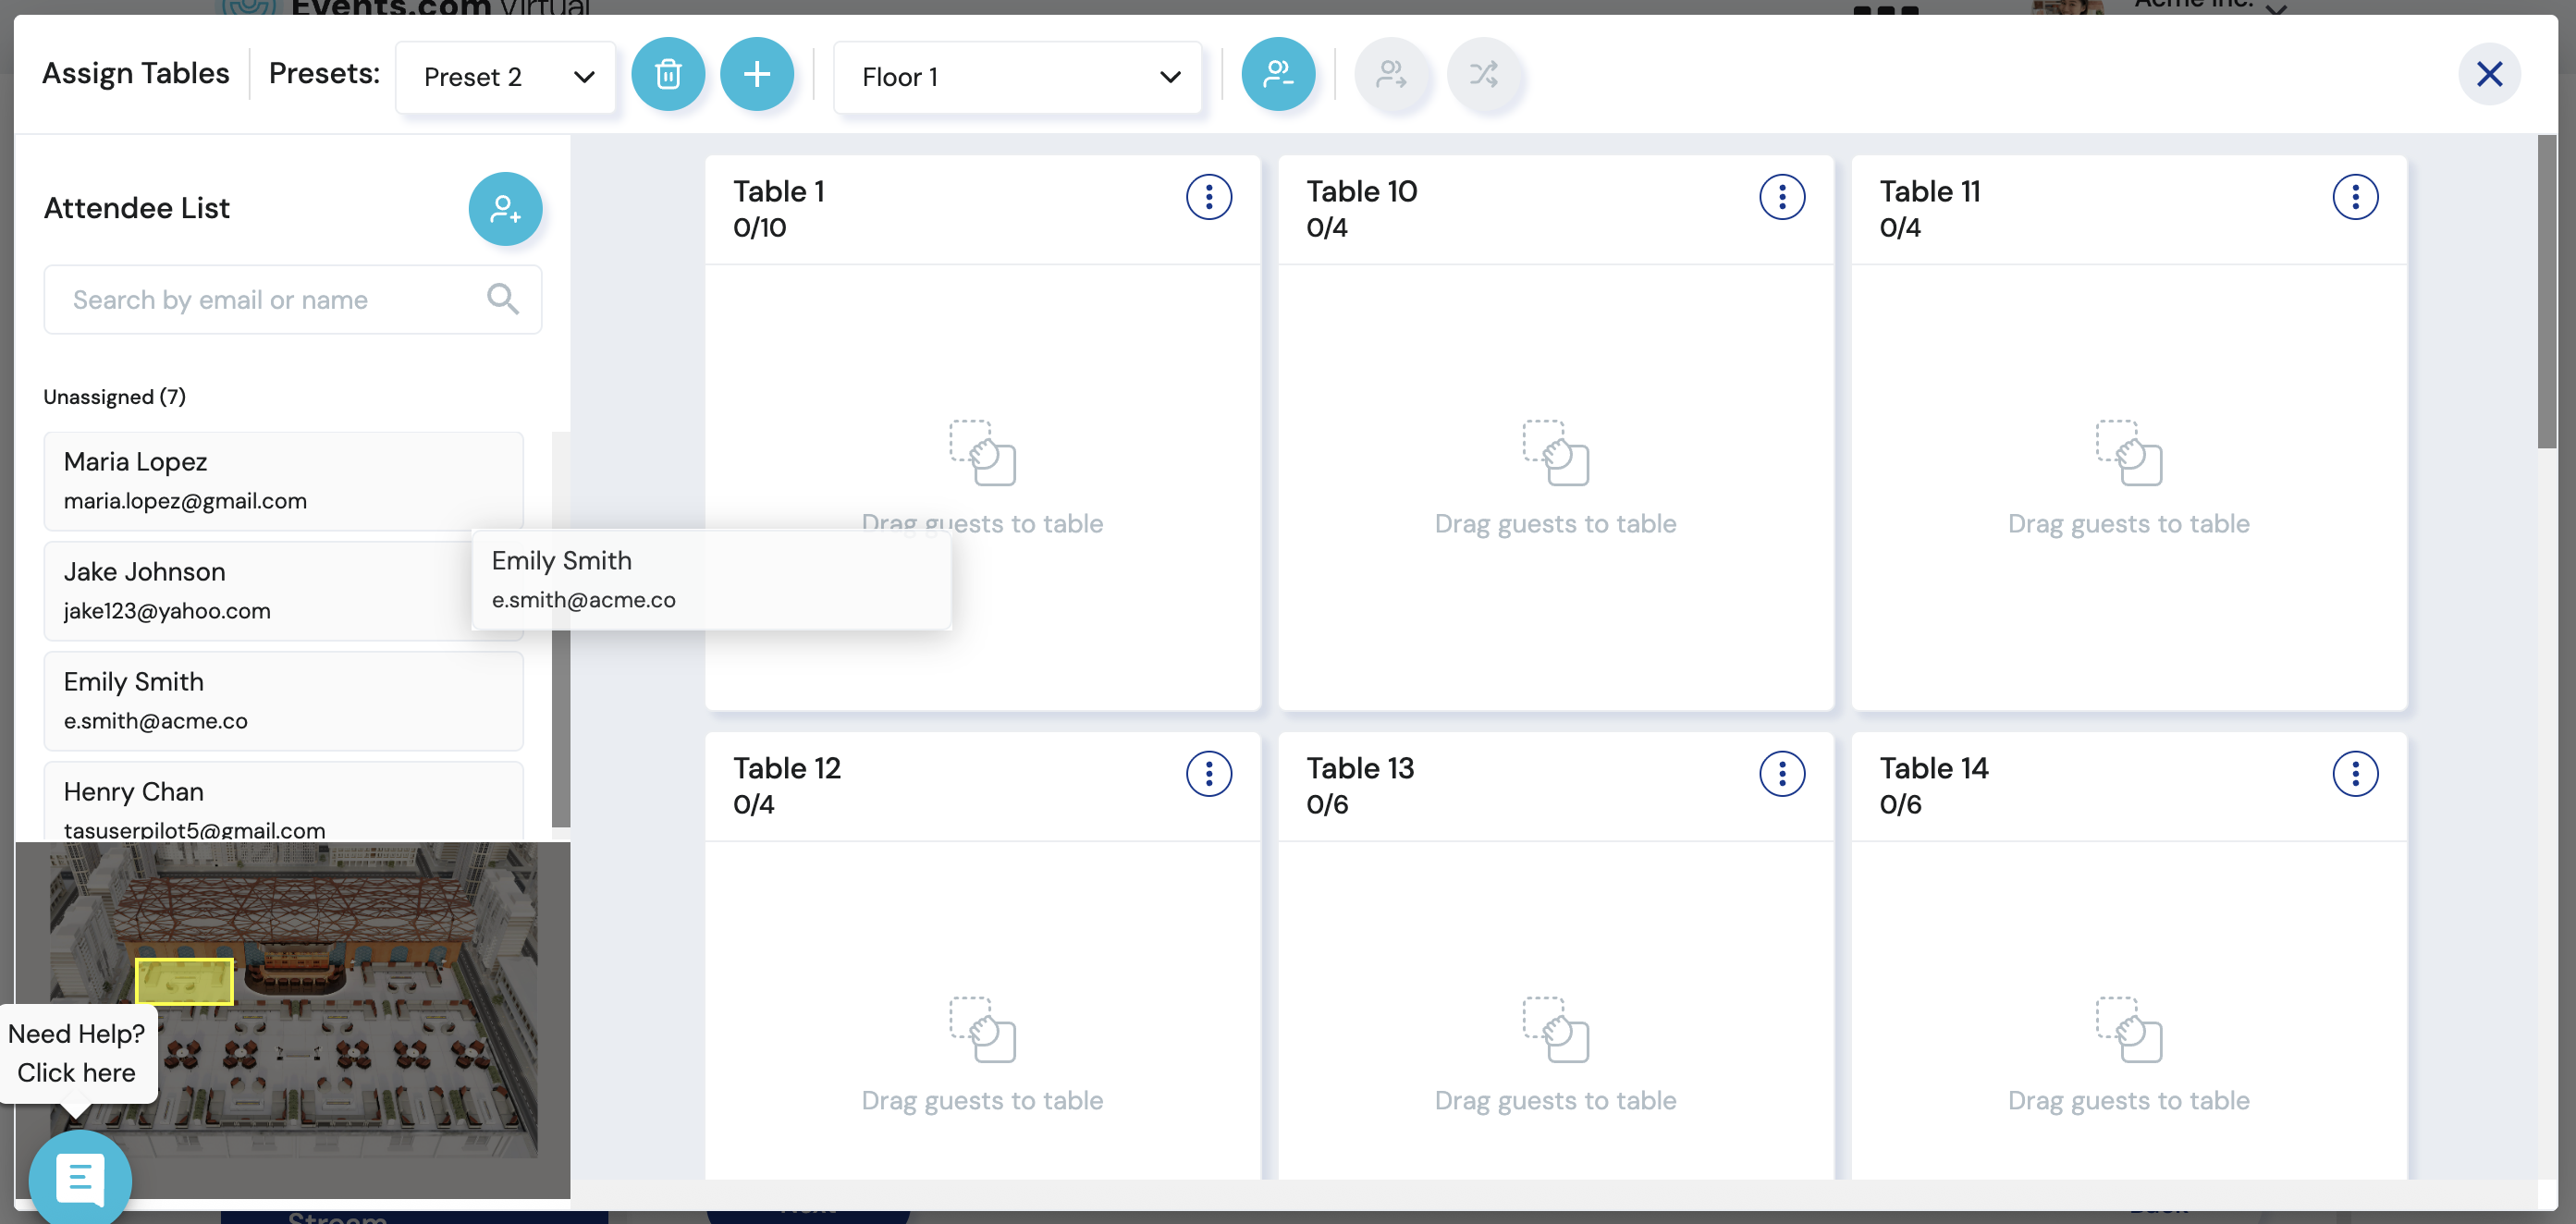Select Maria Lopez attendee card
This screenshot has width=2576, height=1224.
(x=283, y=481)
